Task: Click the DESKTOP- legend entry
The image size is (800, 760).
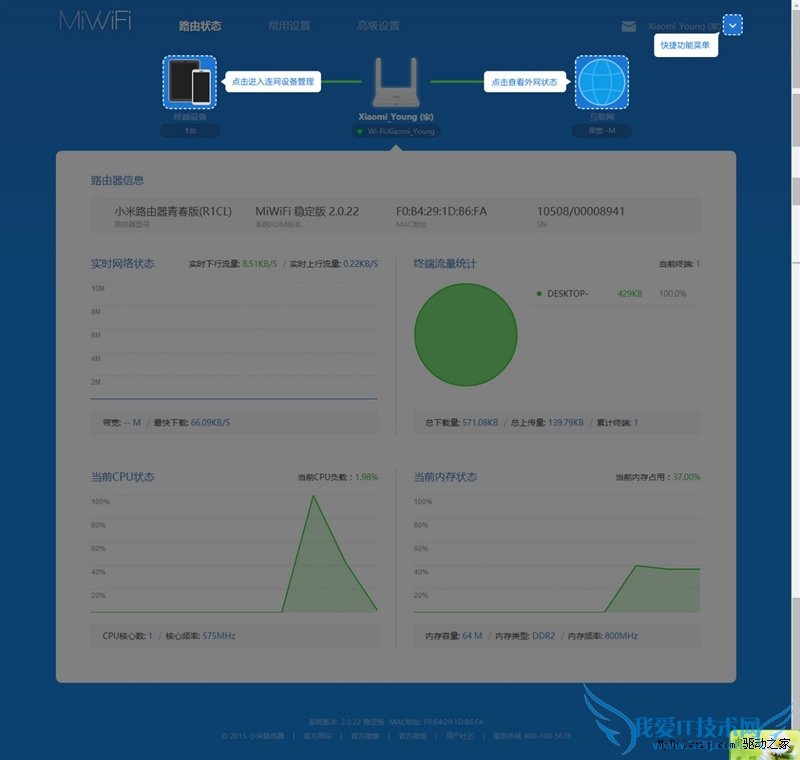Action: [567, 293]
